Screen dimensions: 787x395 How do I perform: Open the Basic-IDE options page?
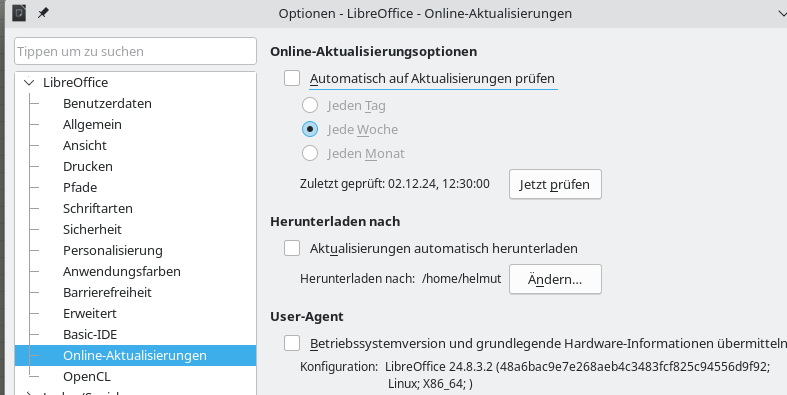click(90, 335)
